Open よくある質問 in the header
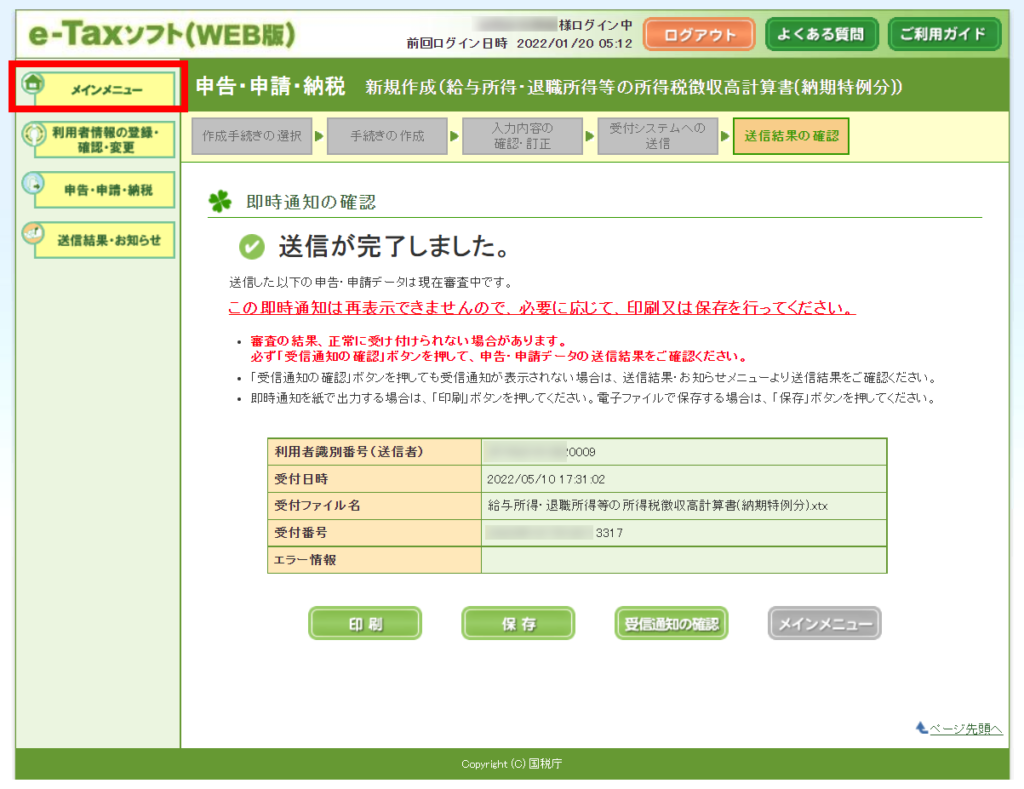The image size is (1024, 789). pyautogui.click(x=821, y=34)
